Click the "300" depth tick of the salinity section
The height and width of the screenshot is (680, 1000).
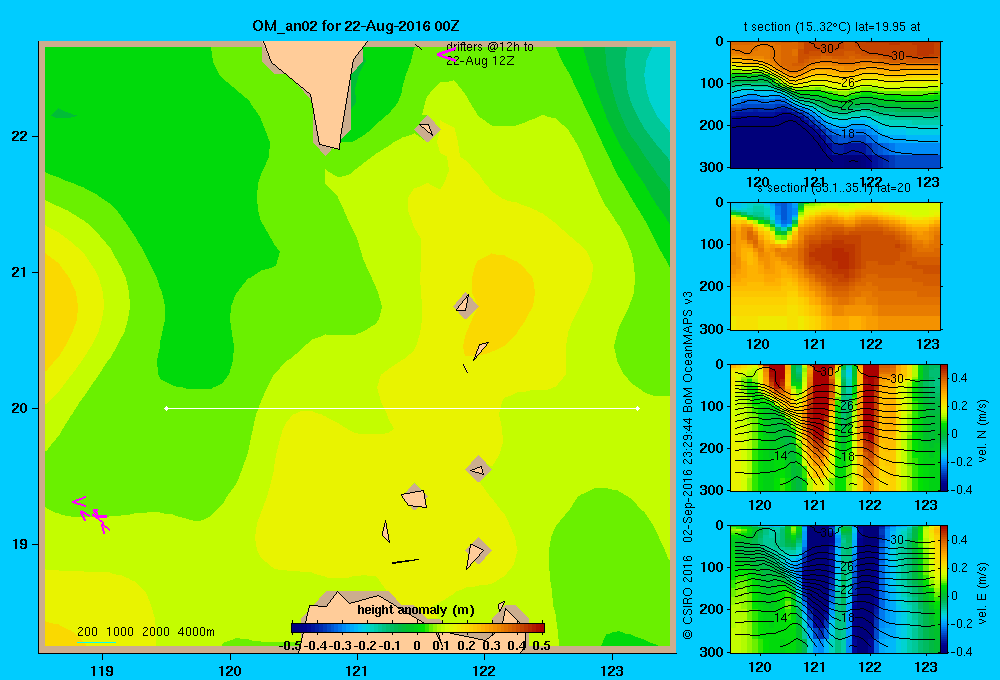tap(713, 329)
